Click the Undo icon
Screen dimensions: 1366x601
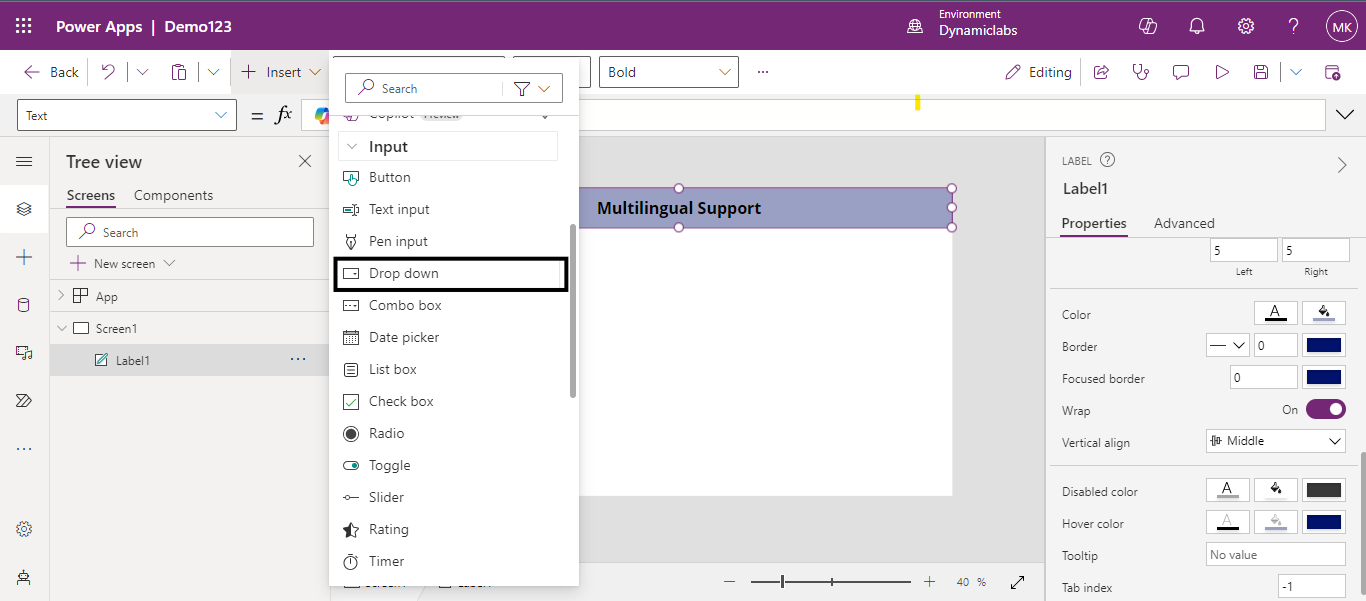108,72
